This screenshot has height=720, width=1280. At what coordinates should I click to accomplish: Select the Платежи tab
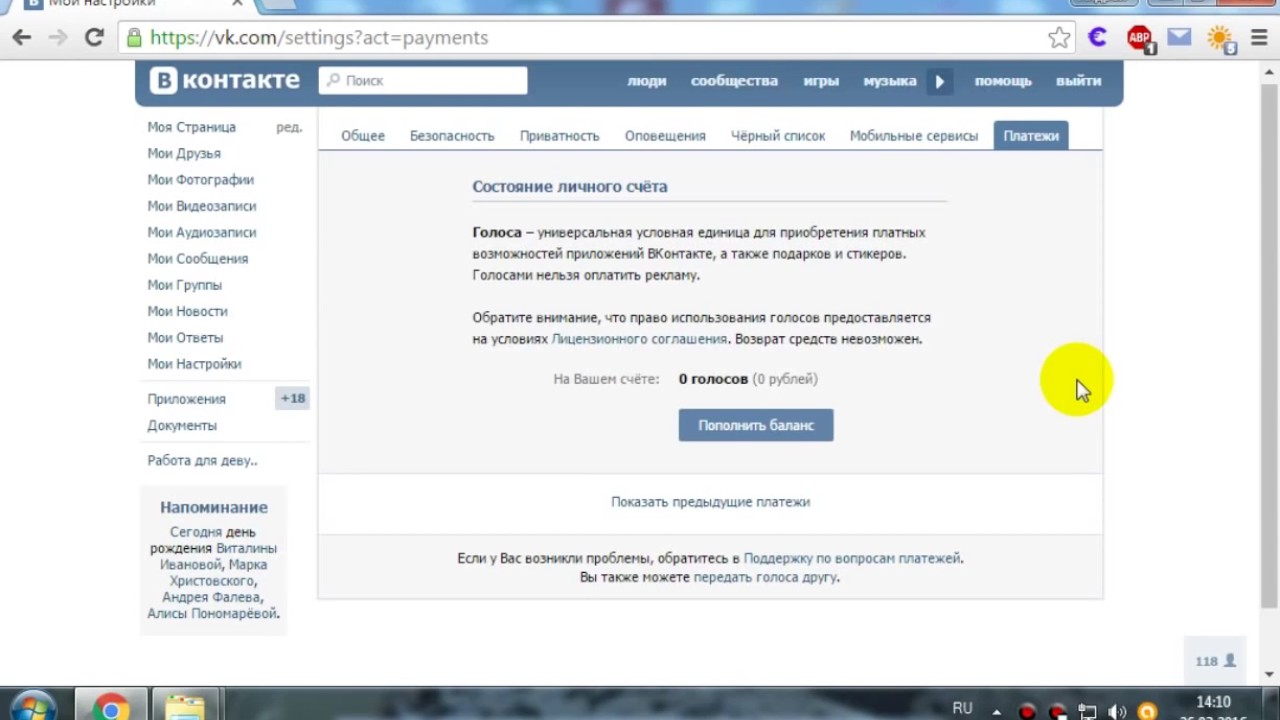1031,136
